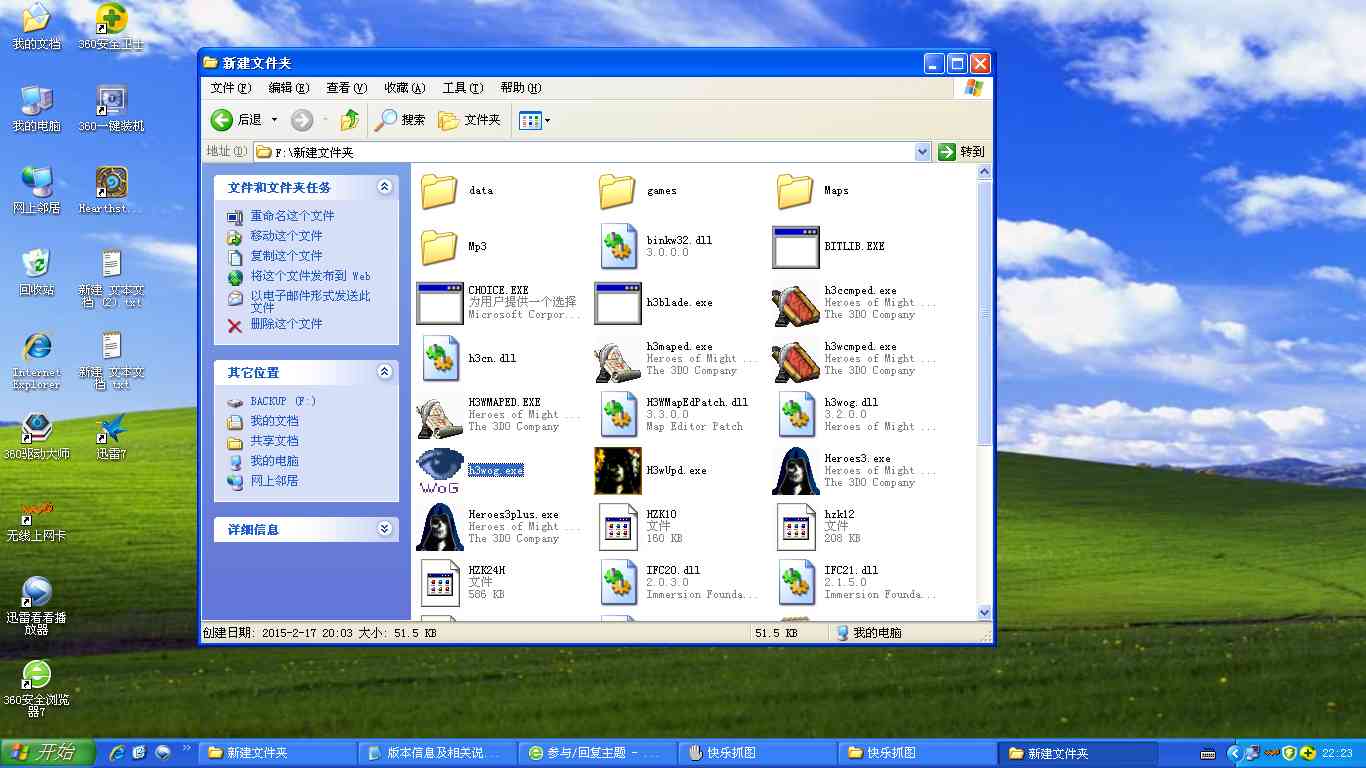Open the 编辑(E) menu

point(289,88)
